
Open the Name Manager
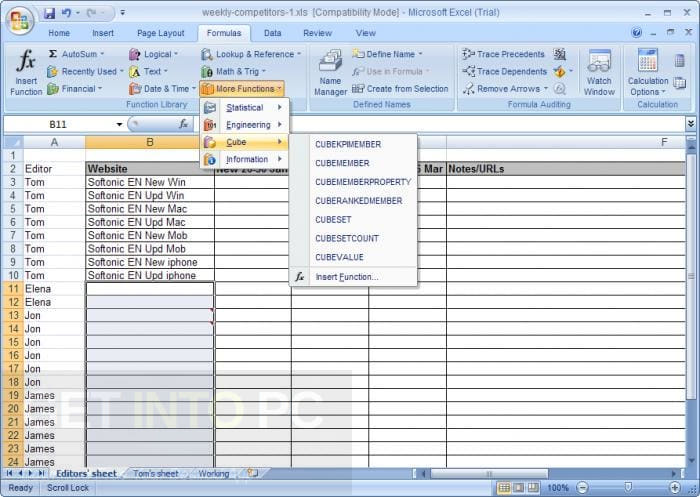(x=330, y=73)
